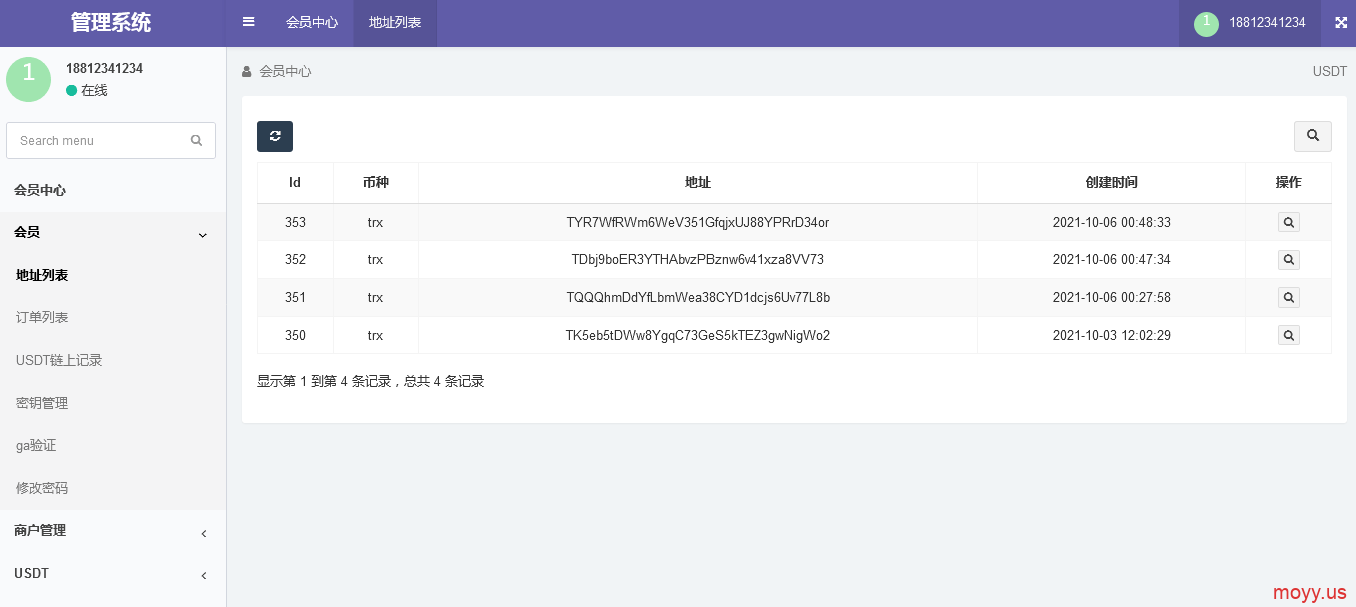Go to 密钥管理 page
The width and height of the screenshot is (1356, 607).
[42, 403]
